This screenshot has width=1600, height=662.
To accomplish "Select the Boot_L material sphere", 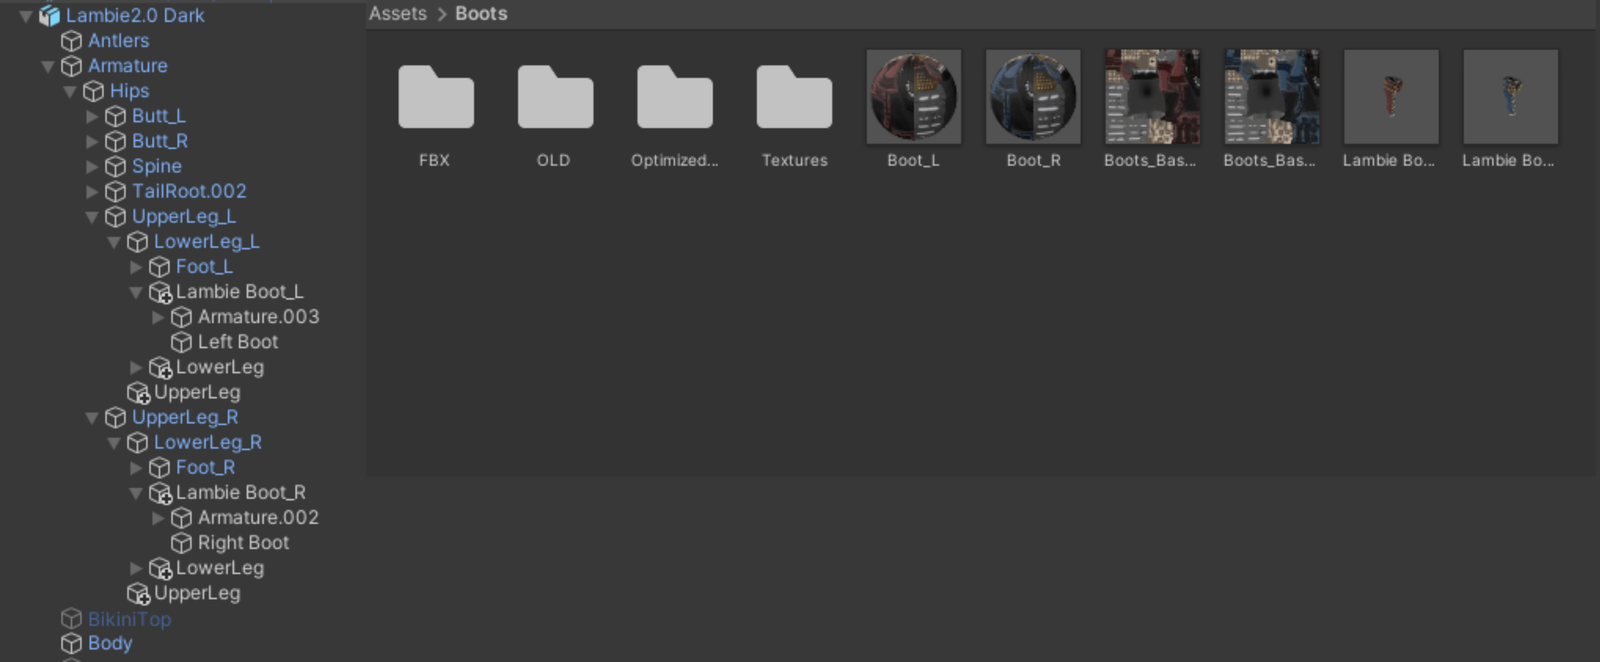I will tap(913, 97).
